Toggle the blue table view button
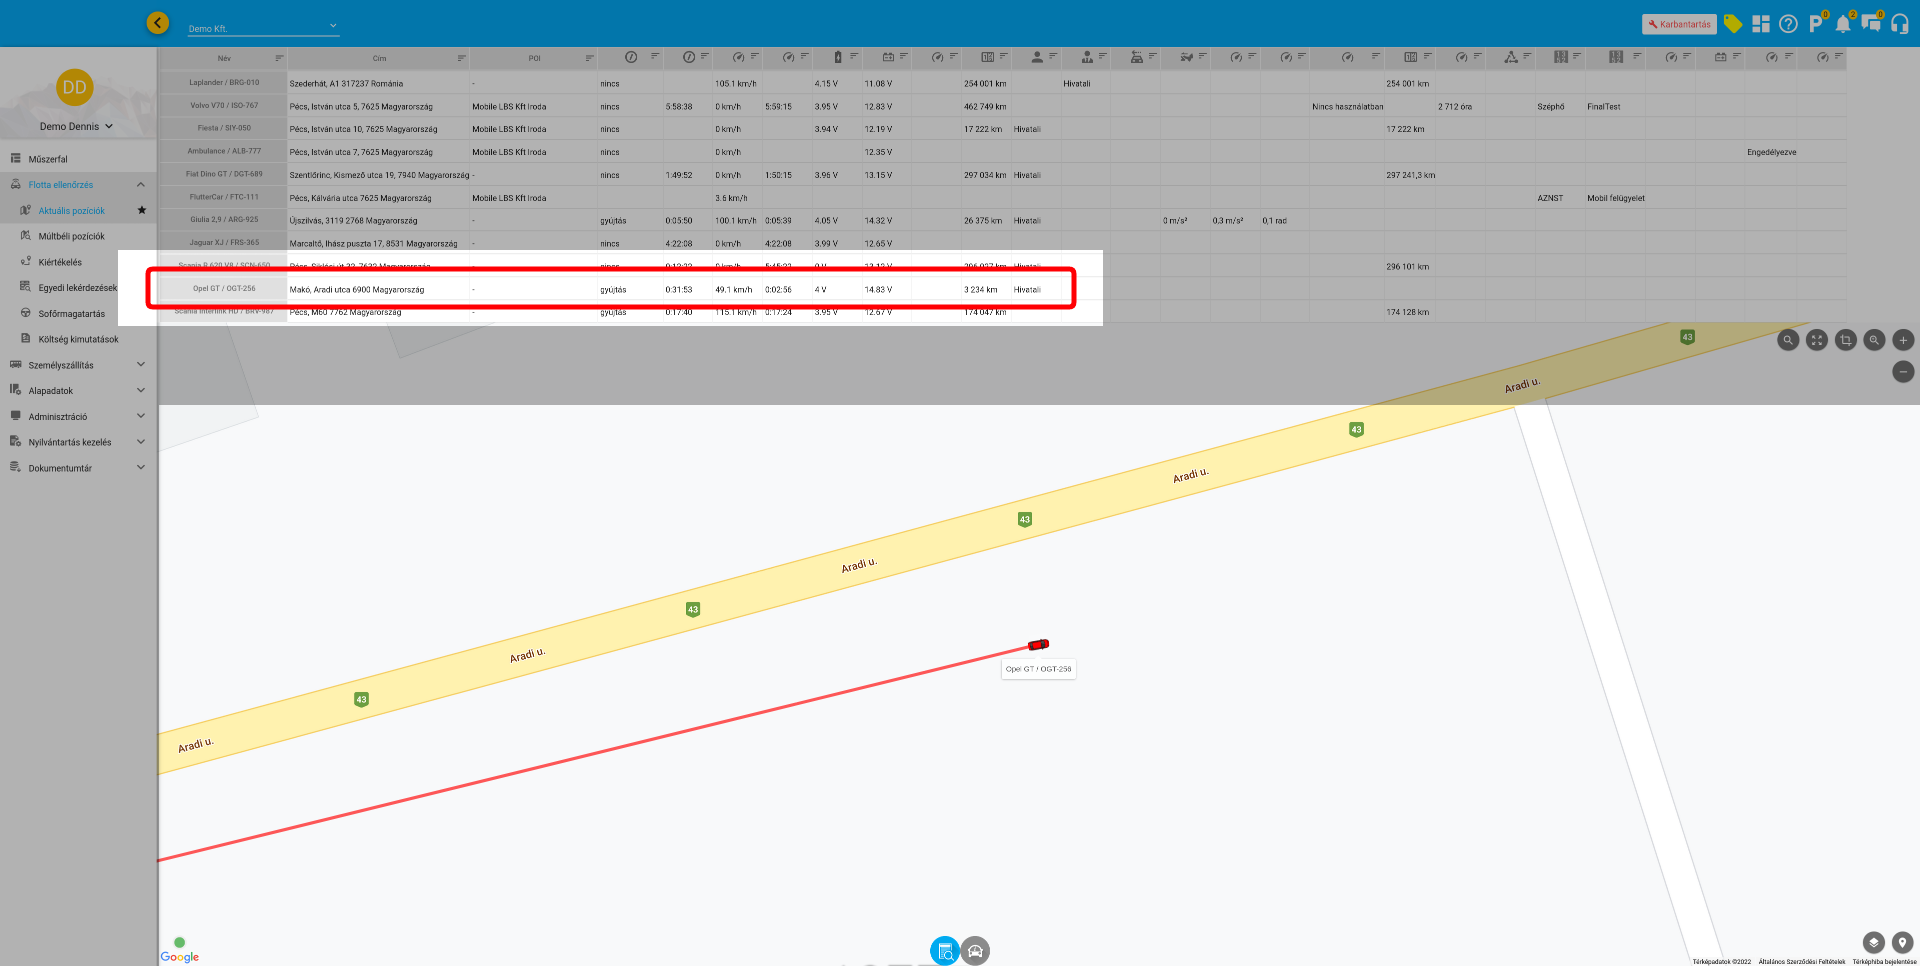This screenshot has width=1920, height=966. [x=944, y=951]
